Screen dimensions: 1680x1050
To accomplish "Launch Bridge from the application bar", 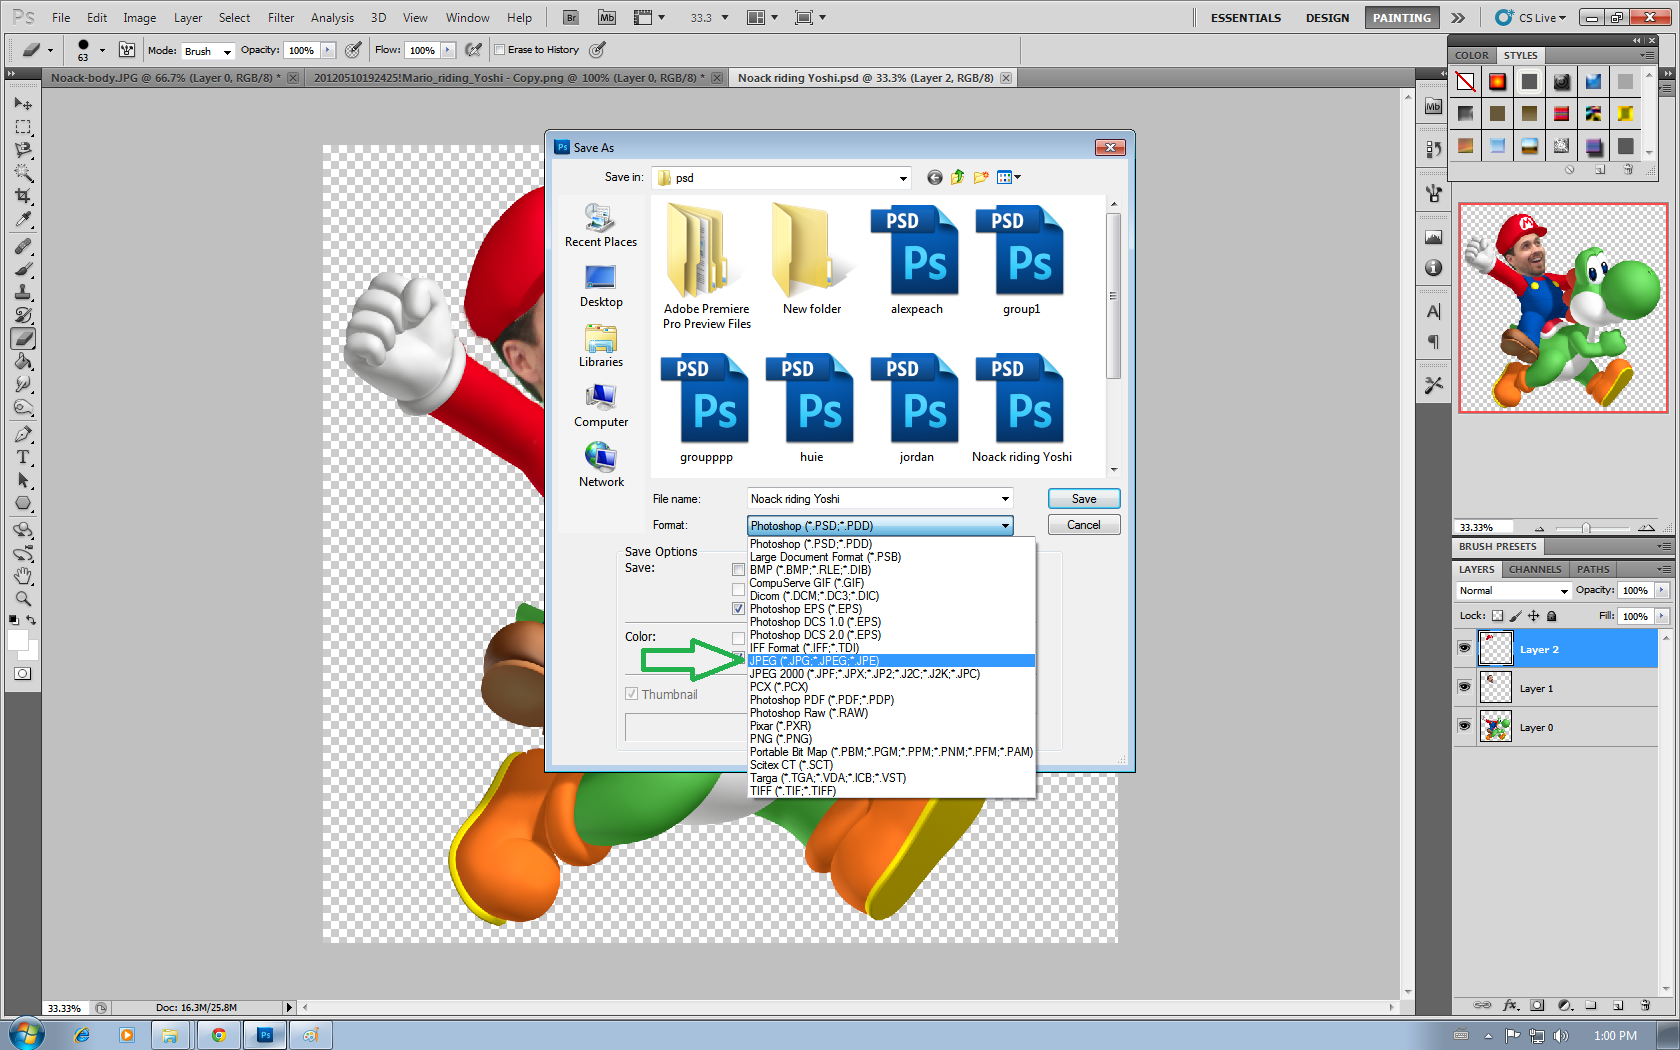I will click(x=571, y=17).
